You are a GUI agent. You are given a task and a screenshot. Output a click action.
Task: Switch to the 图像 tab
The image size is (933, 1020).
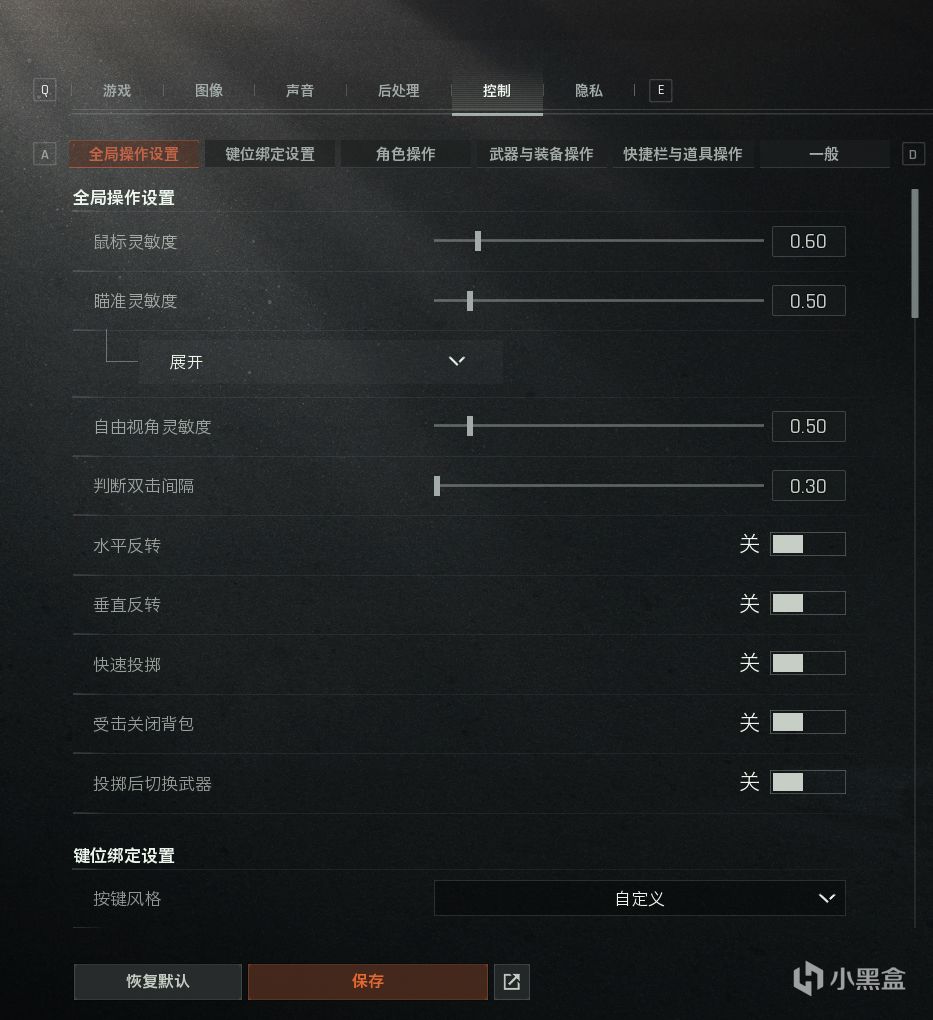click(x=209, y=90)
